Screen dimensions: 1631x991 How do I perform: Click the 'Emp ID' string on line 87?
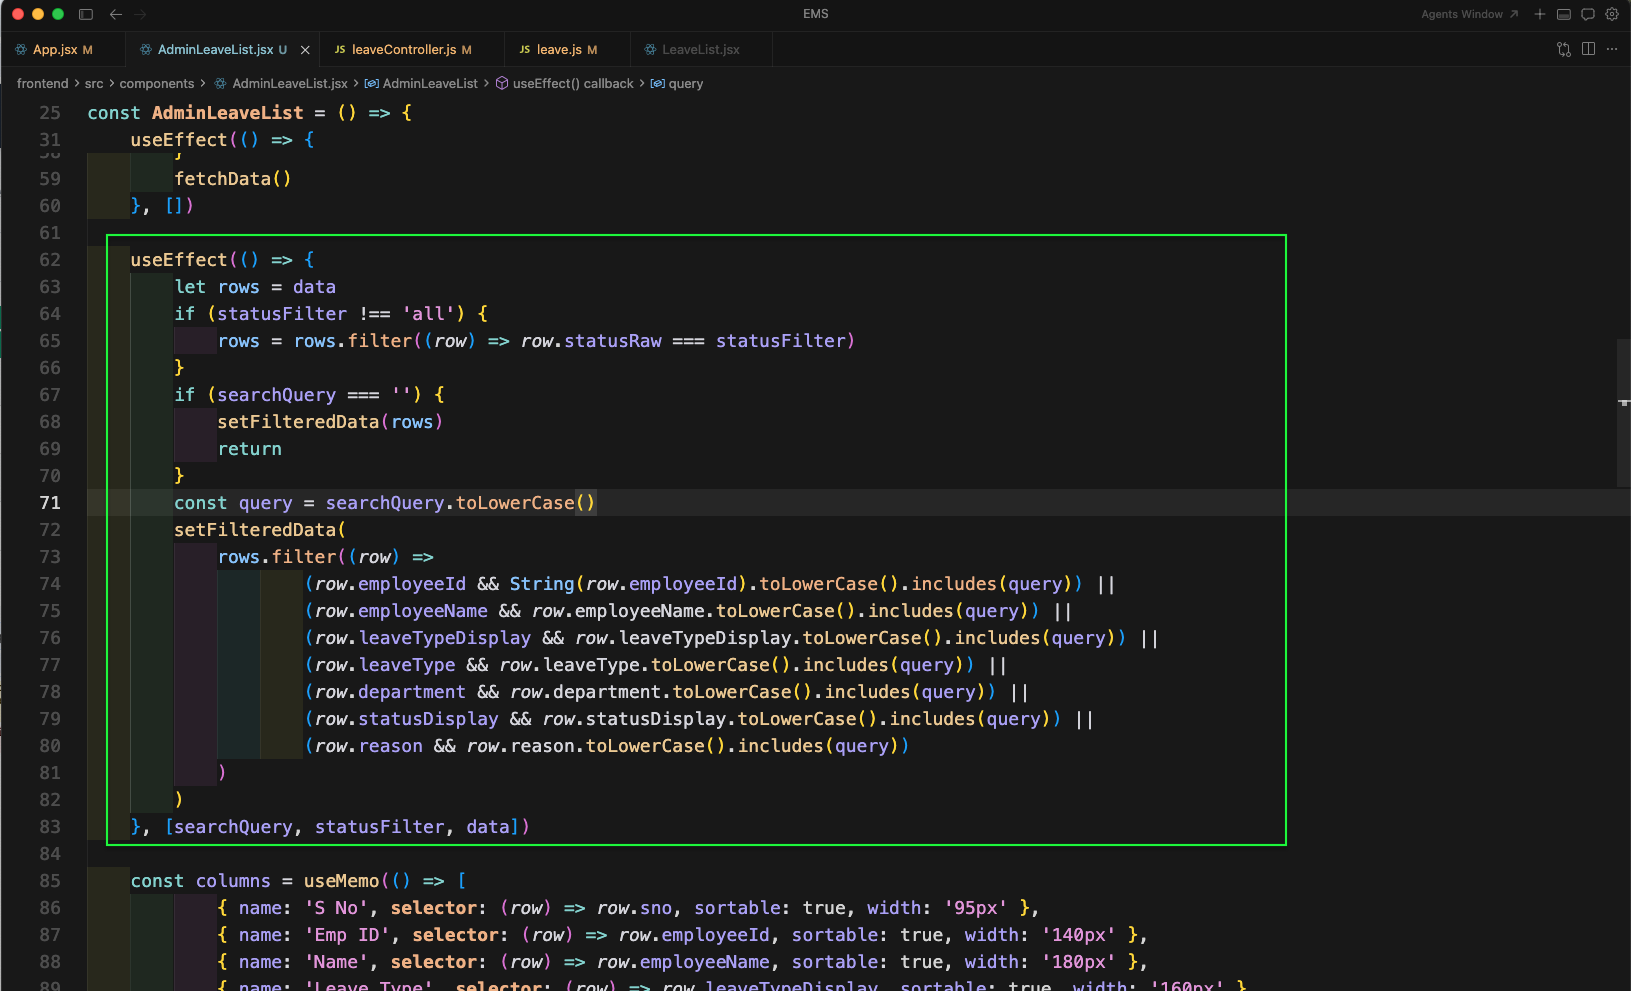(347, 935)
